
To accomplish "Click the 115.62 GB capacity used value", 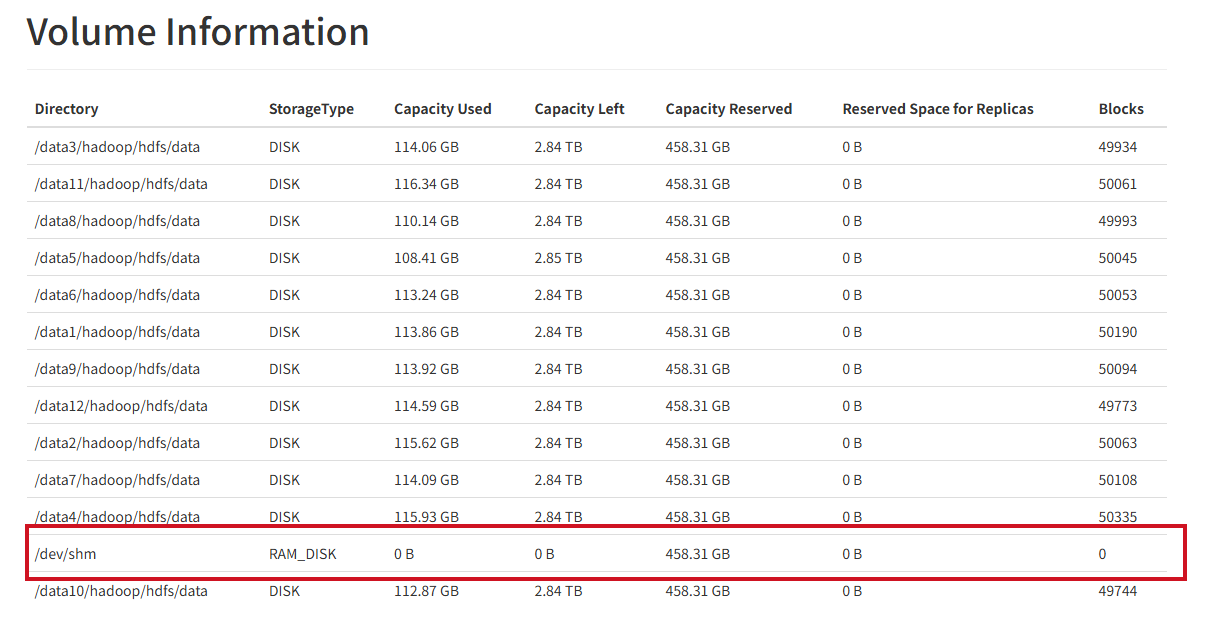I will [x=426, y=443].
